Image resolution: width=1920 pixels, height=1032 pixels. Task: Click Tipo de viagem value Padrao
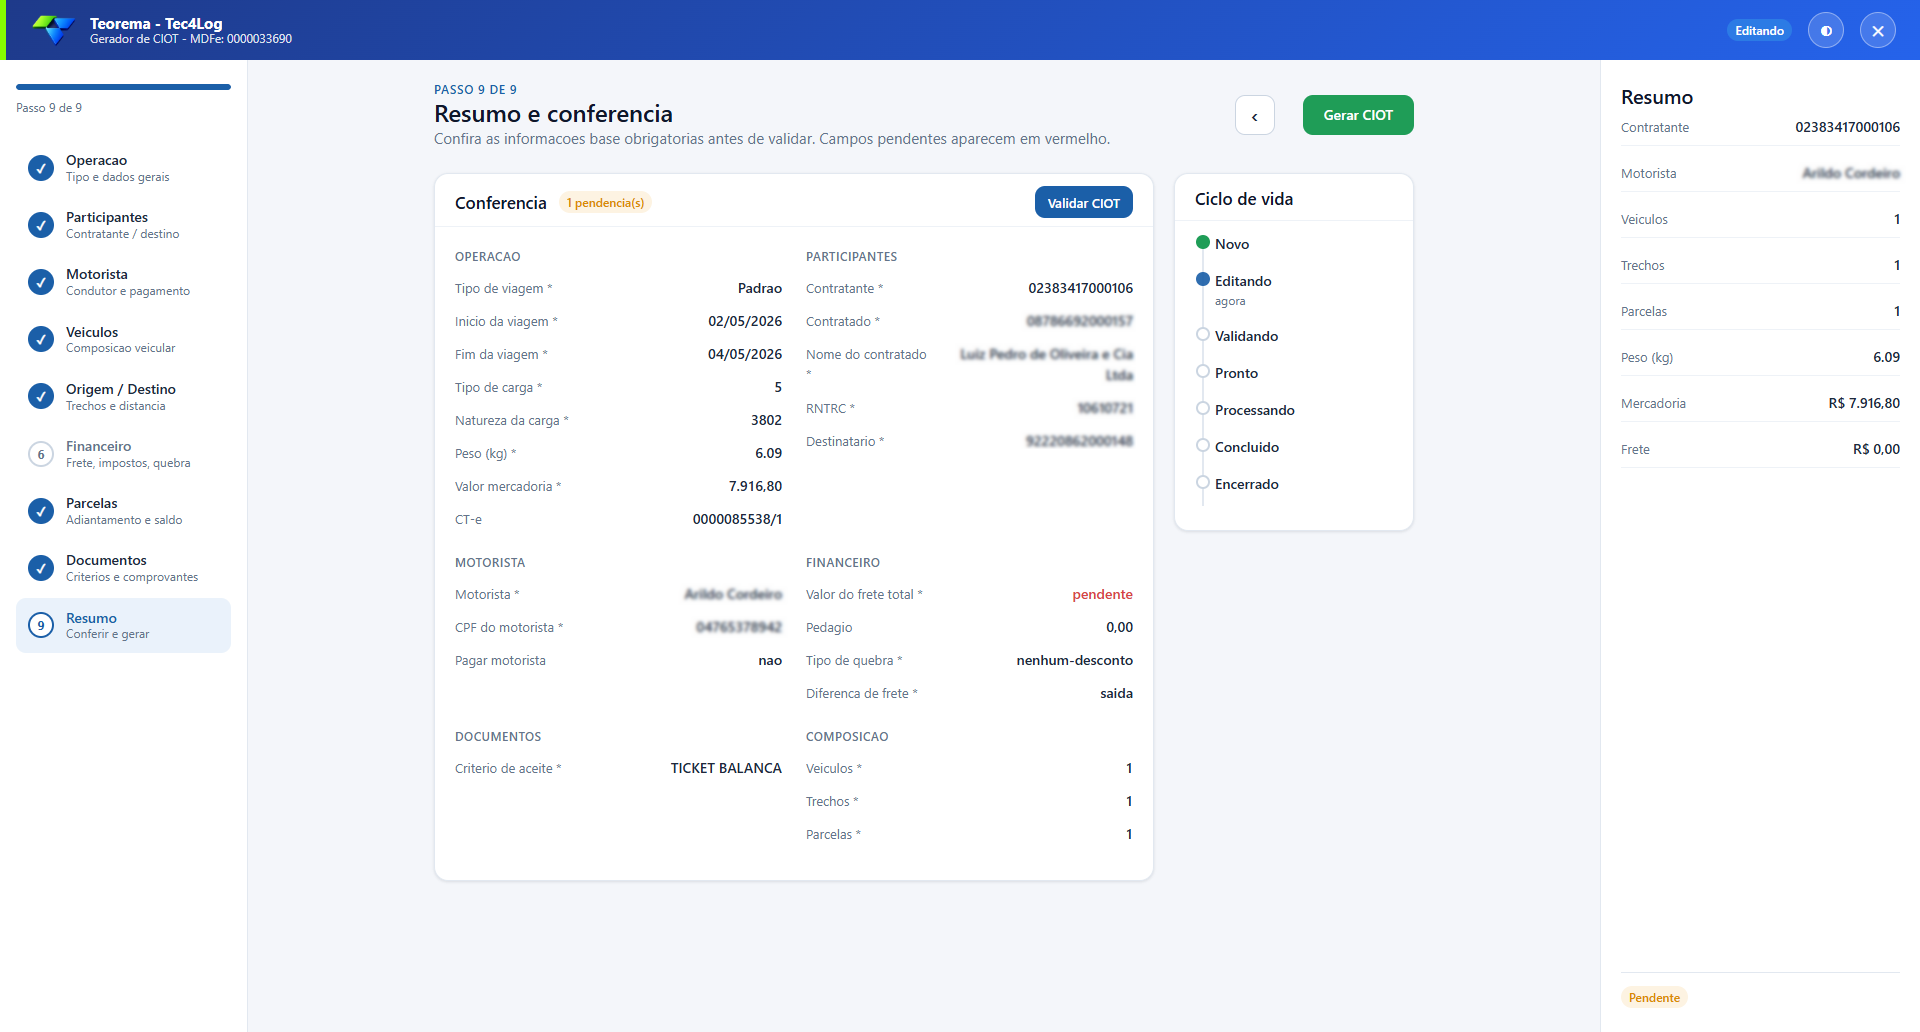760,288
